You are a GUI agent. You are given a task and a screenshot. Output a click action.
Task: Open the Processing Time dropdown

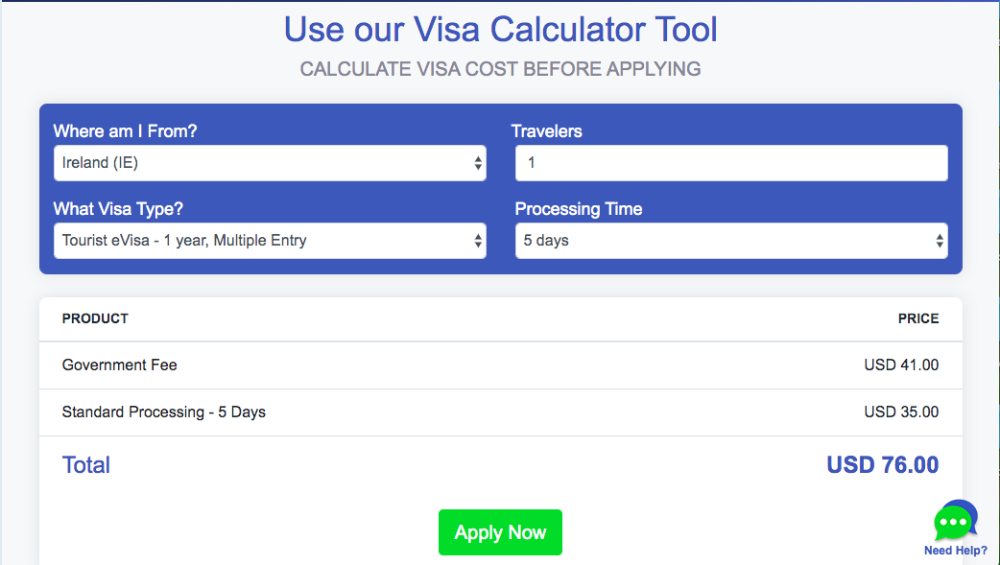(x=732, y=241)
